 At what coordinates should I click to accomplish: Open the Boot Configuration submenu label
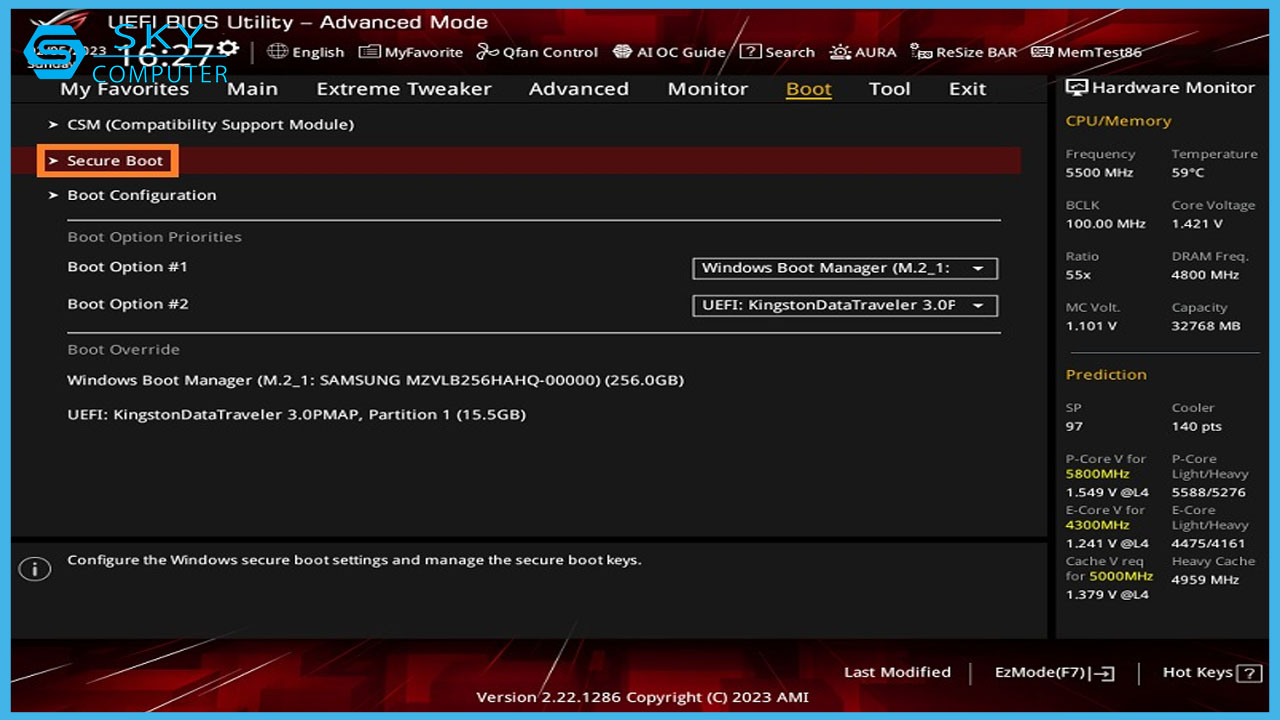[142, 196]
